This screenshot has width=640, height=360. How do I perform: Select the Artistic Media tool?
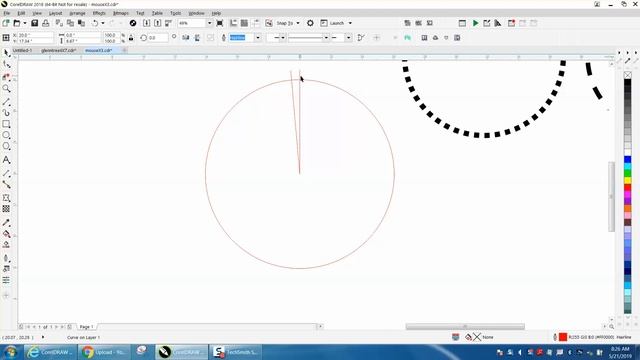(x=7, y=113)
